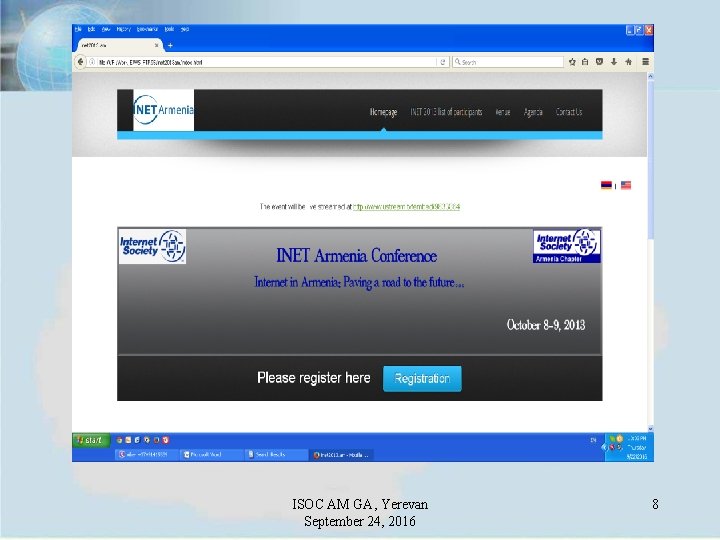
Task: Open the bookmarks list icon
Action: click(585, 62)
